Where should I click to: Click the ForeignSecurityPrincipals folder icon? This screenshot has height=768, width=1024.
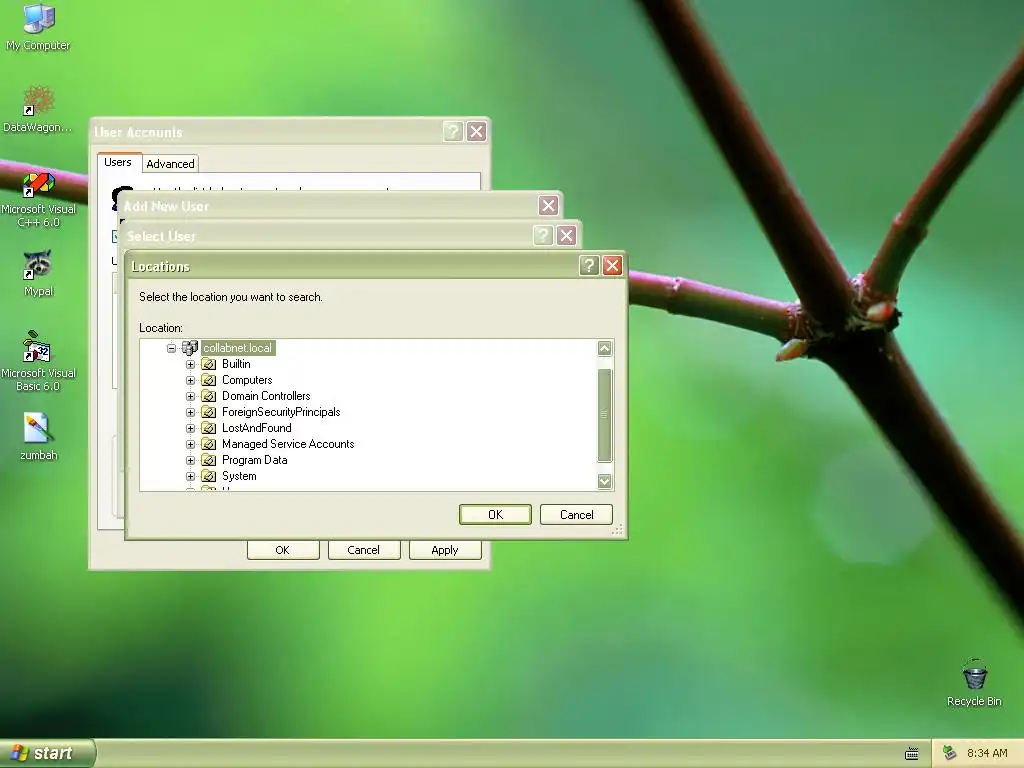pyautogui.click(x=208, y=412)
